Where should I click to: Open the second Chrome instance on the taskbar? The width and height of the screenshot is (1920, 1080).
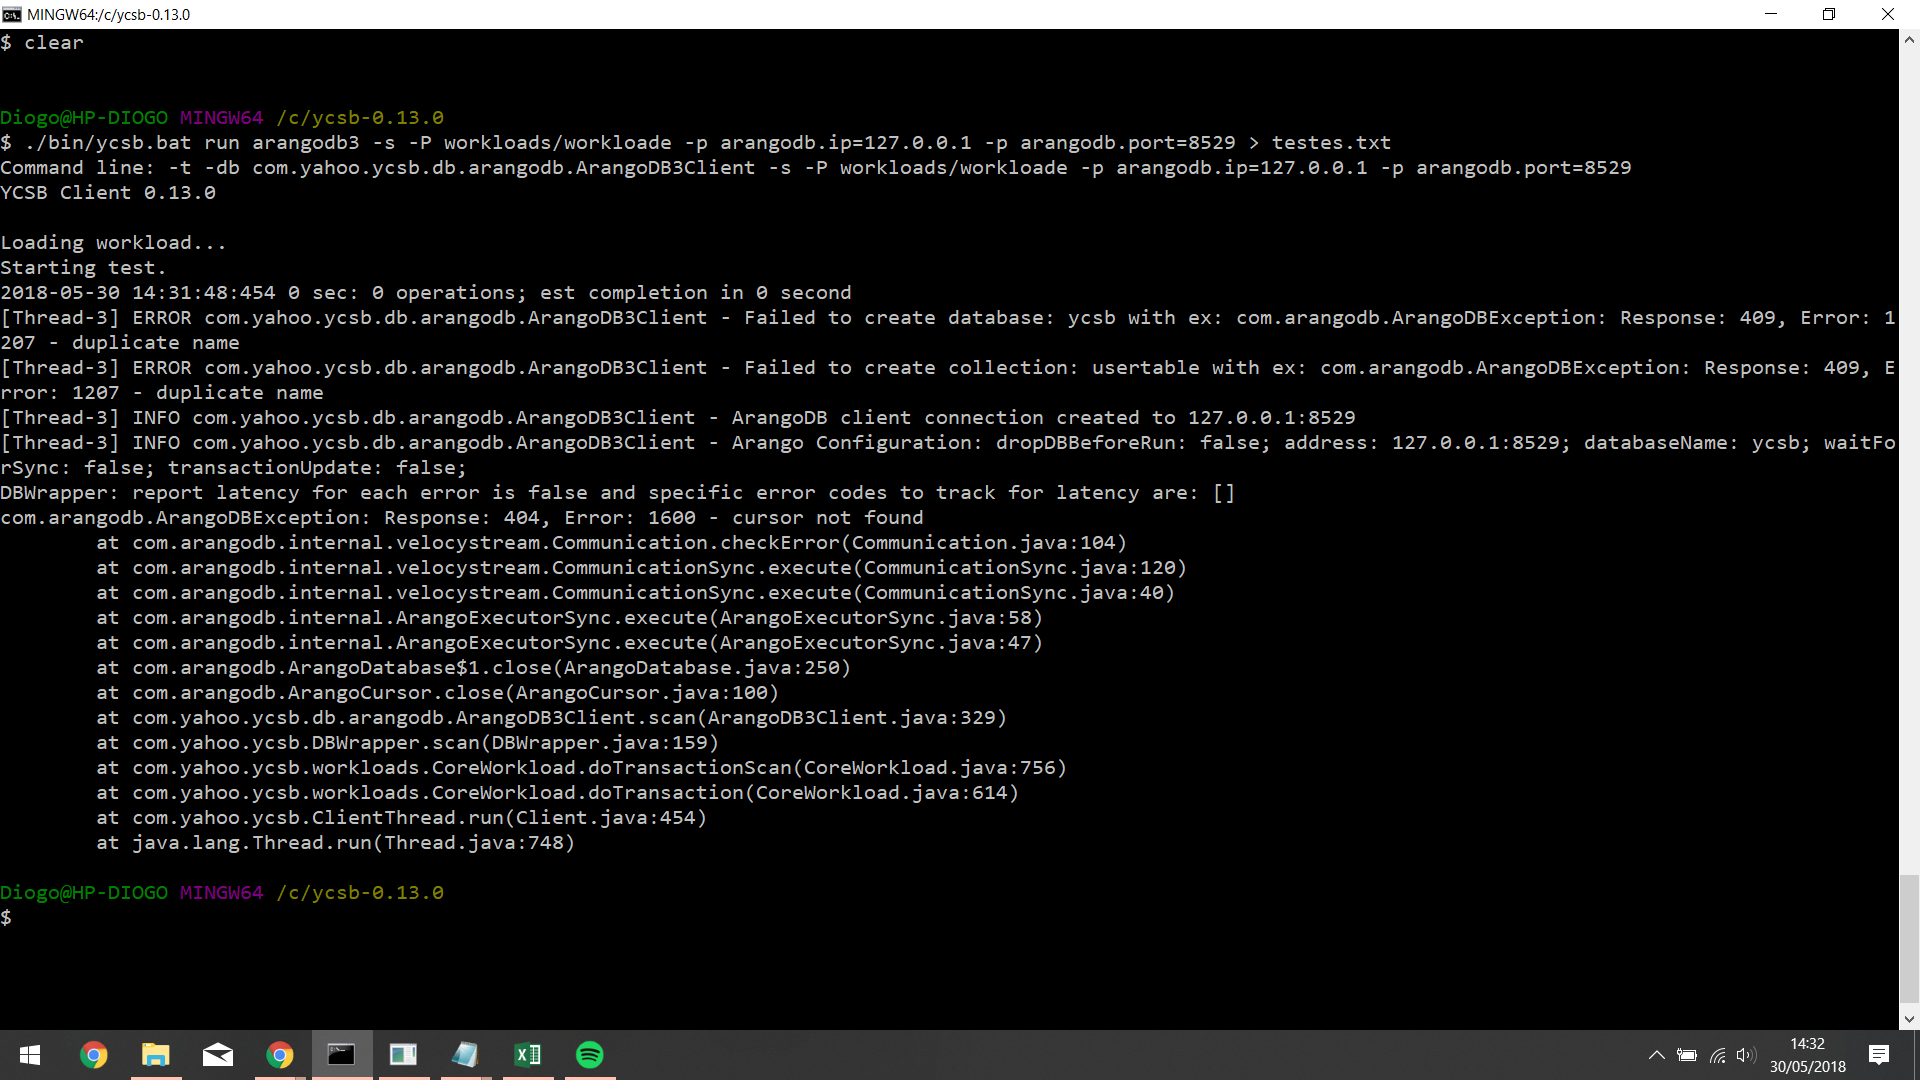coord(280,1055)
